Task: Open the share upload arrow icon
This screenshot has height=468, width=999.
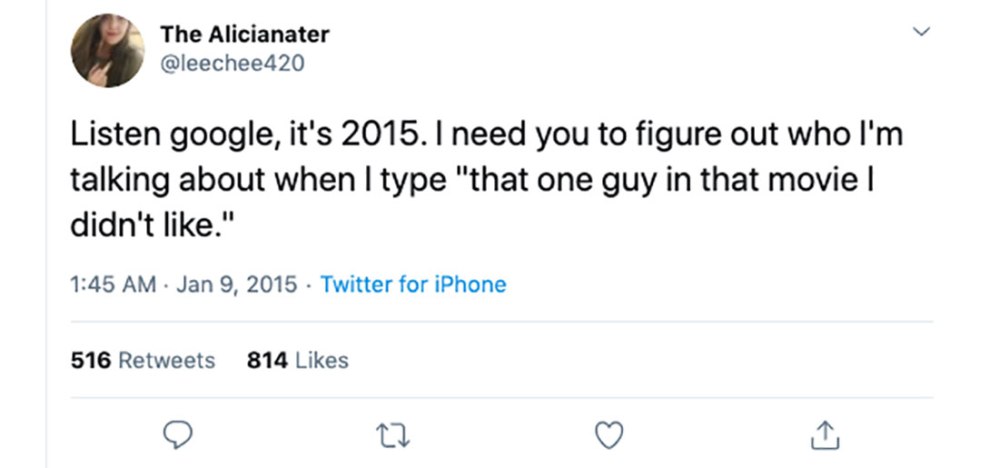Action: click(x=825, y=436)
